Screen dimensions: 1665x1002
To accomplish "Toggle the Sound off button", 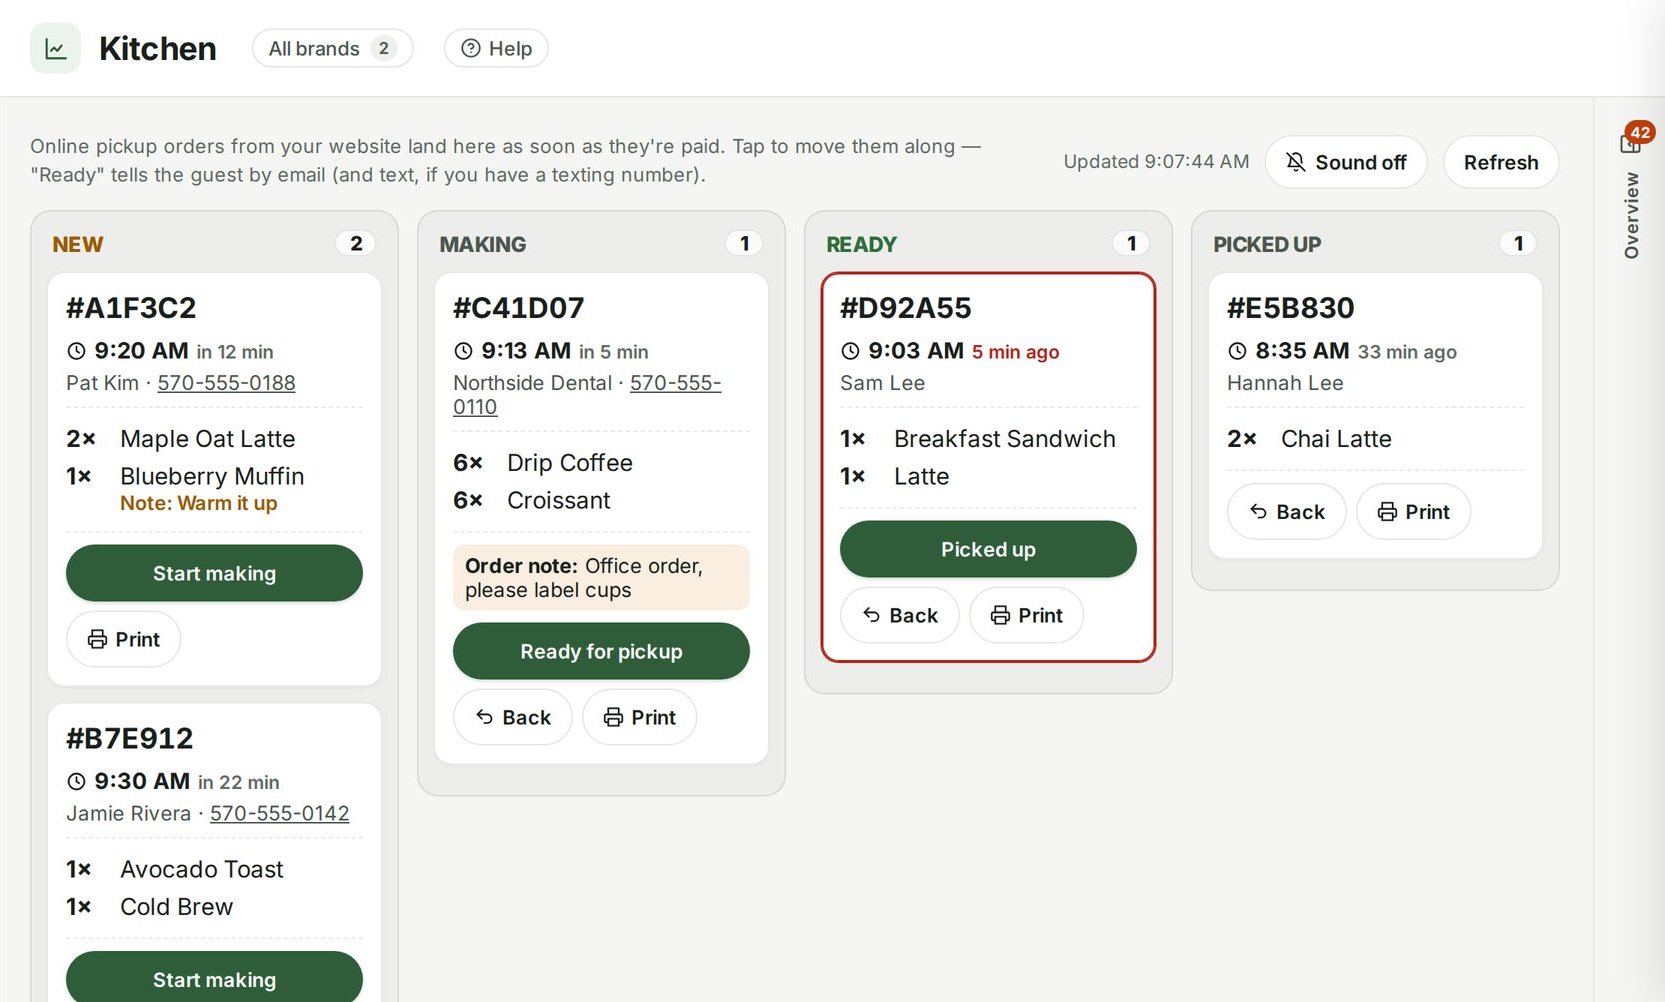I will coord(1345,162).
